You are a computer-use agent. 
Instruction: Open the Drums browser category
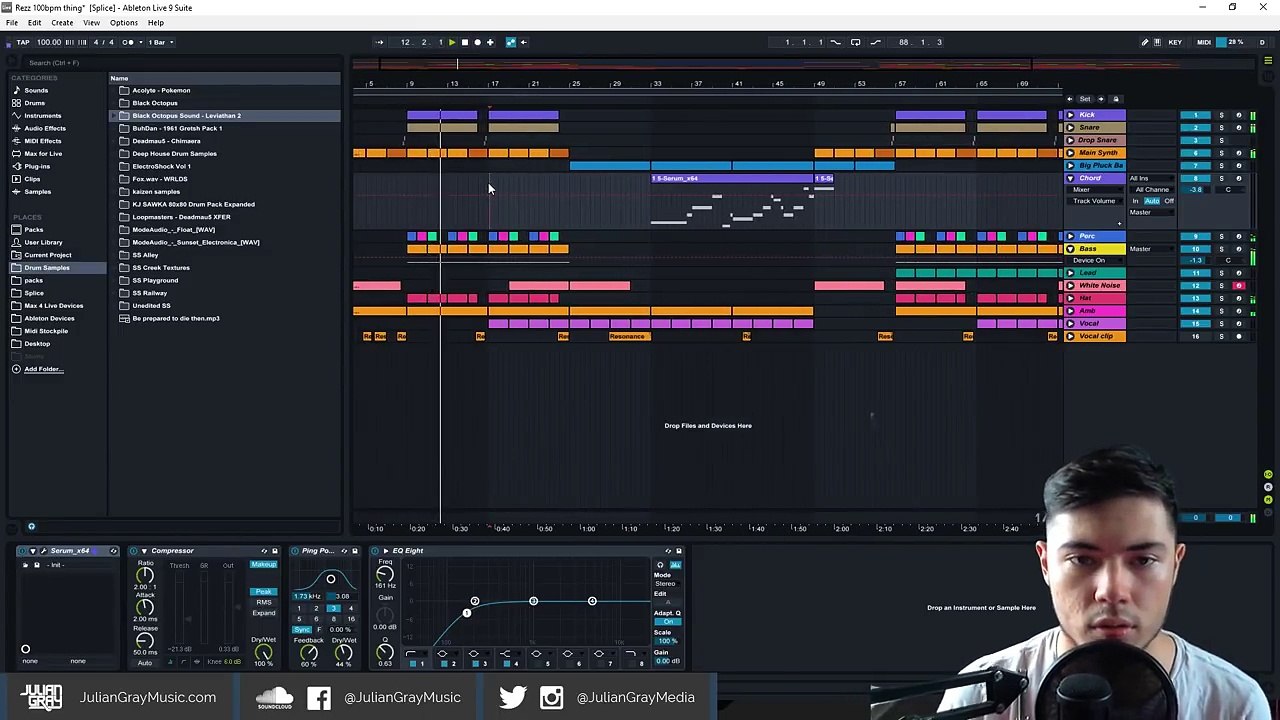(34, 103)
